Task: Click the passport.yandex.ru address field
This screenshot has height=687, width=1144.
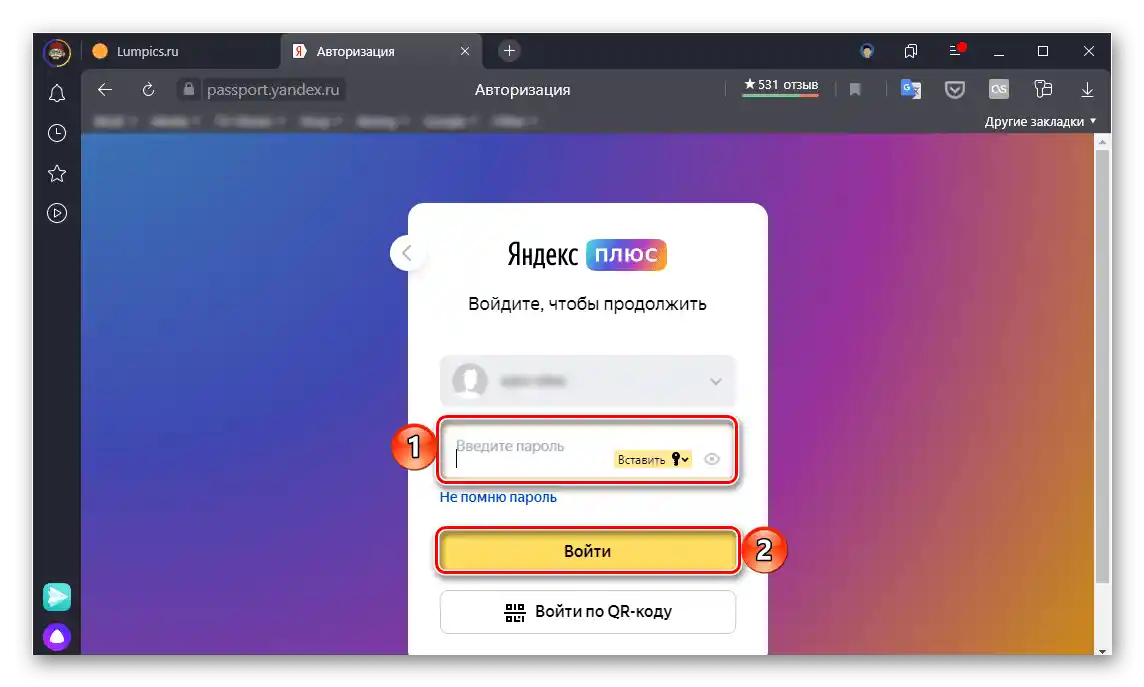Action: pos(273,90)
